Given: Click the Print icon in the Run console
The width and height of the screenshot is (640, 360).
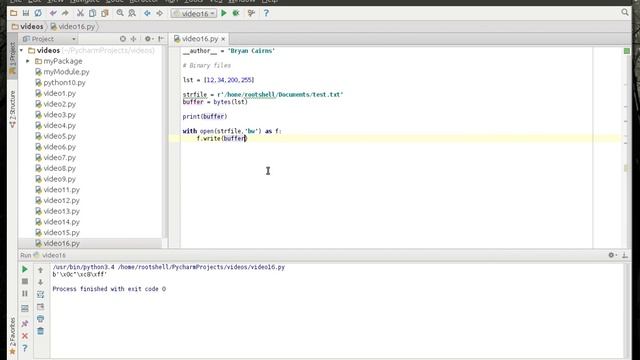Looking at the screenshot, I should point(40,318).
